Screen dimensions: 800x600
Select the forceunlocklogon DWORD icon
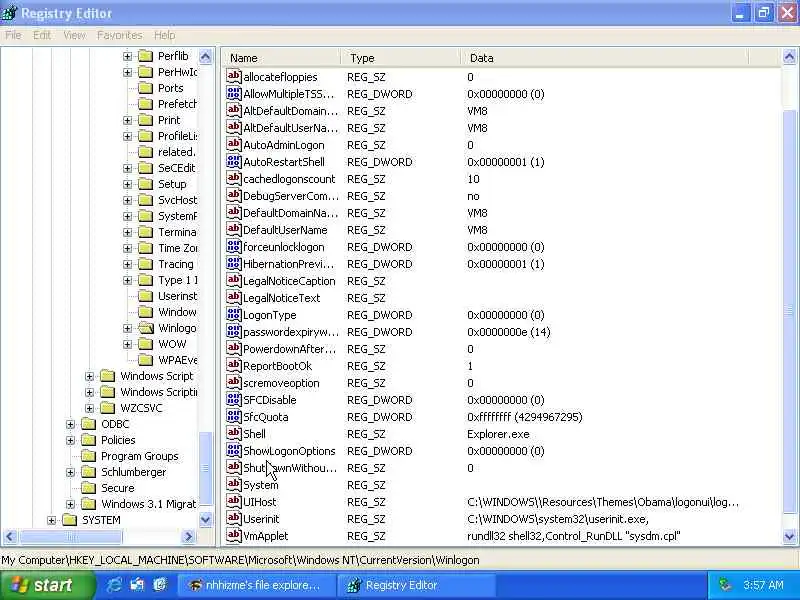(x=234, y=246)
